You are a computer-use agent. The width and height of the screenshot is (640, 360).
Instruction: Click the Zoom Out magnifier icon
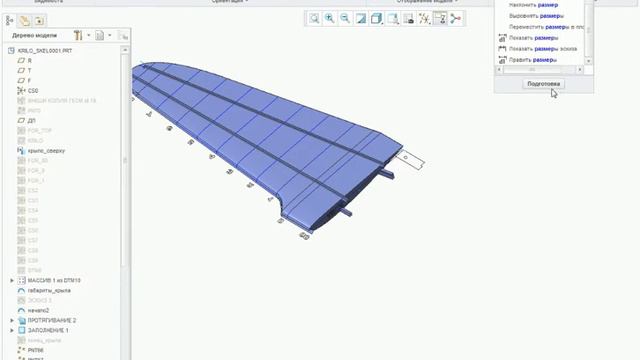pyautogui.click(x=345, y=18)
